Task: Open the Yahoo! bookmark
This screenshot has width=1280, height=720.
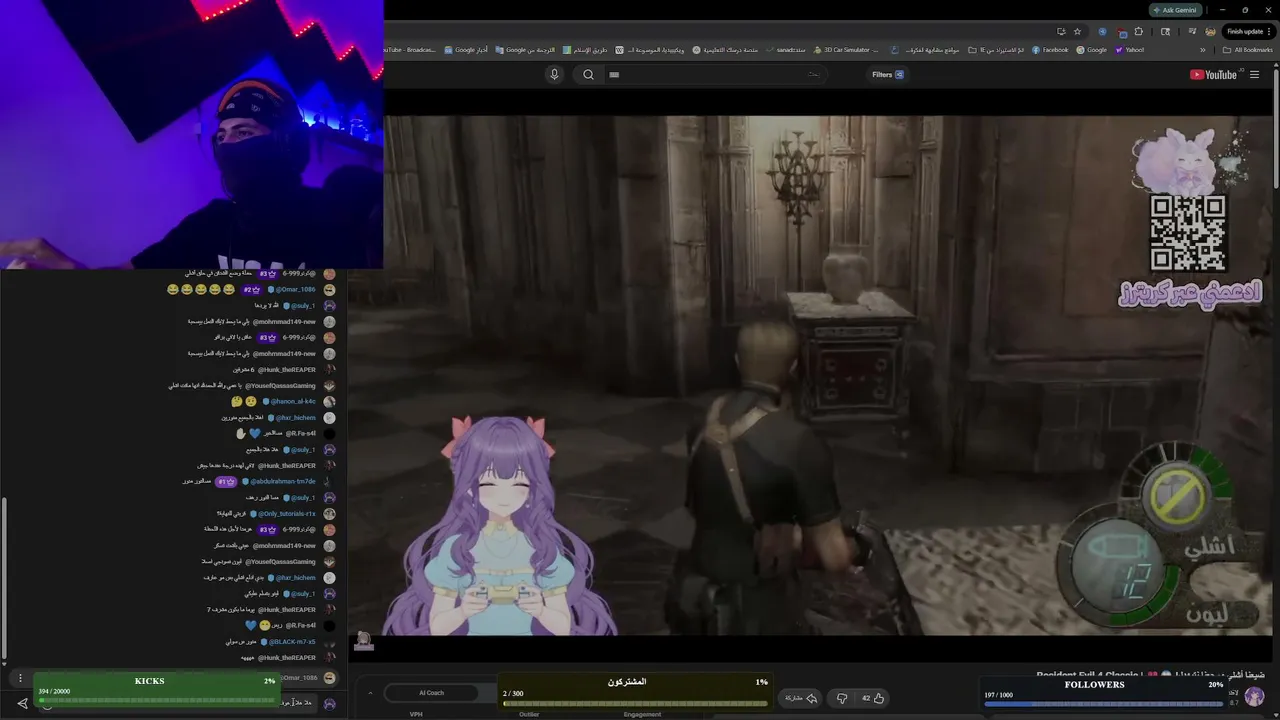Action: coord(1130,50)
